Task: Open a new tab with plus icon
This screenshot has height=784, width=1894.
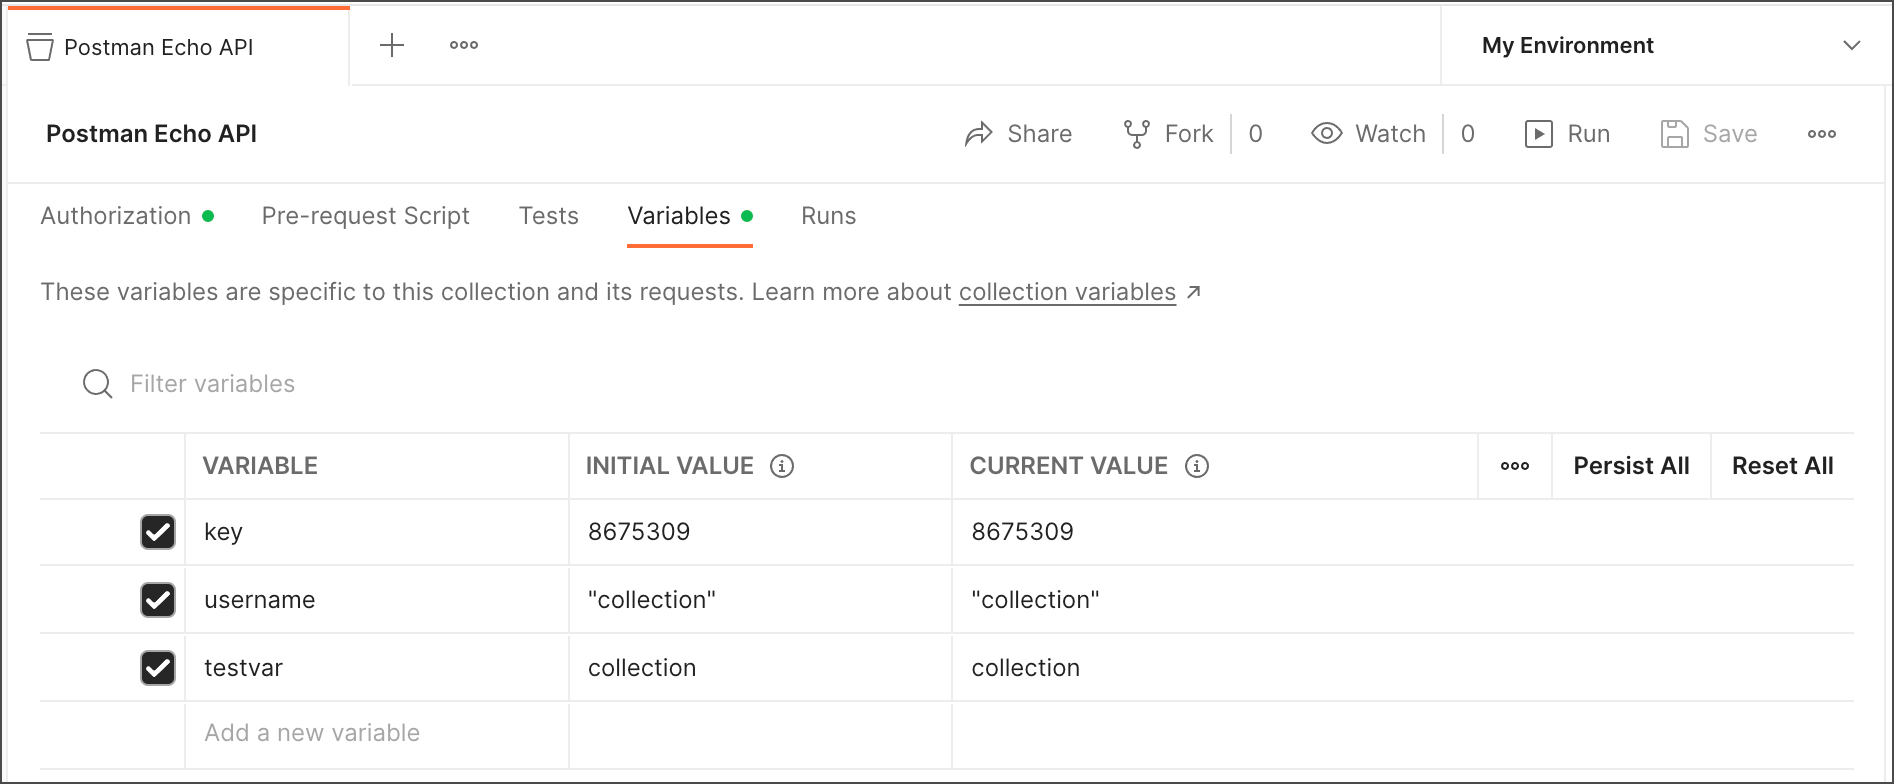Action: [392, 45]
